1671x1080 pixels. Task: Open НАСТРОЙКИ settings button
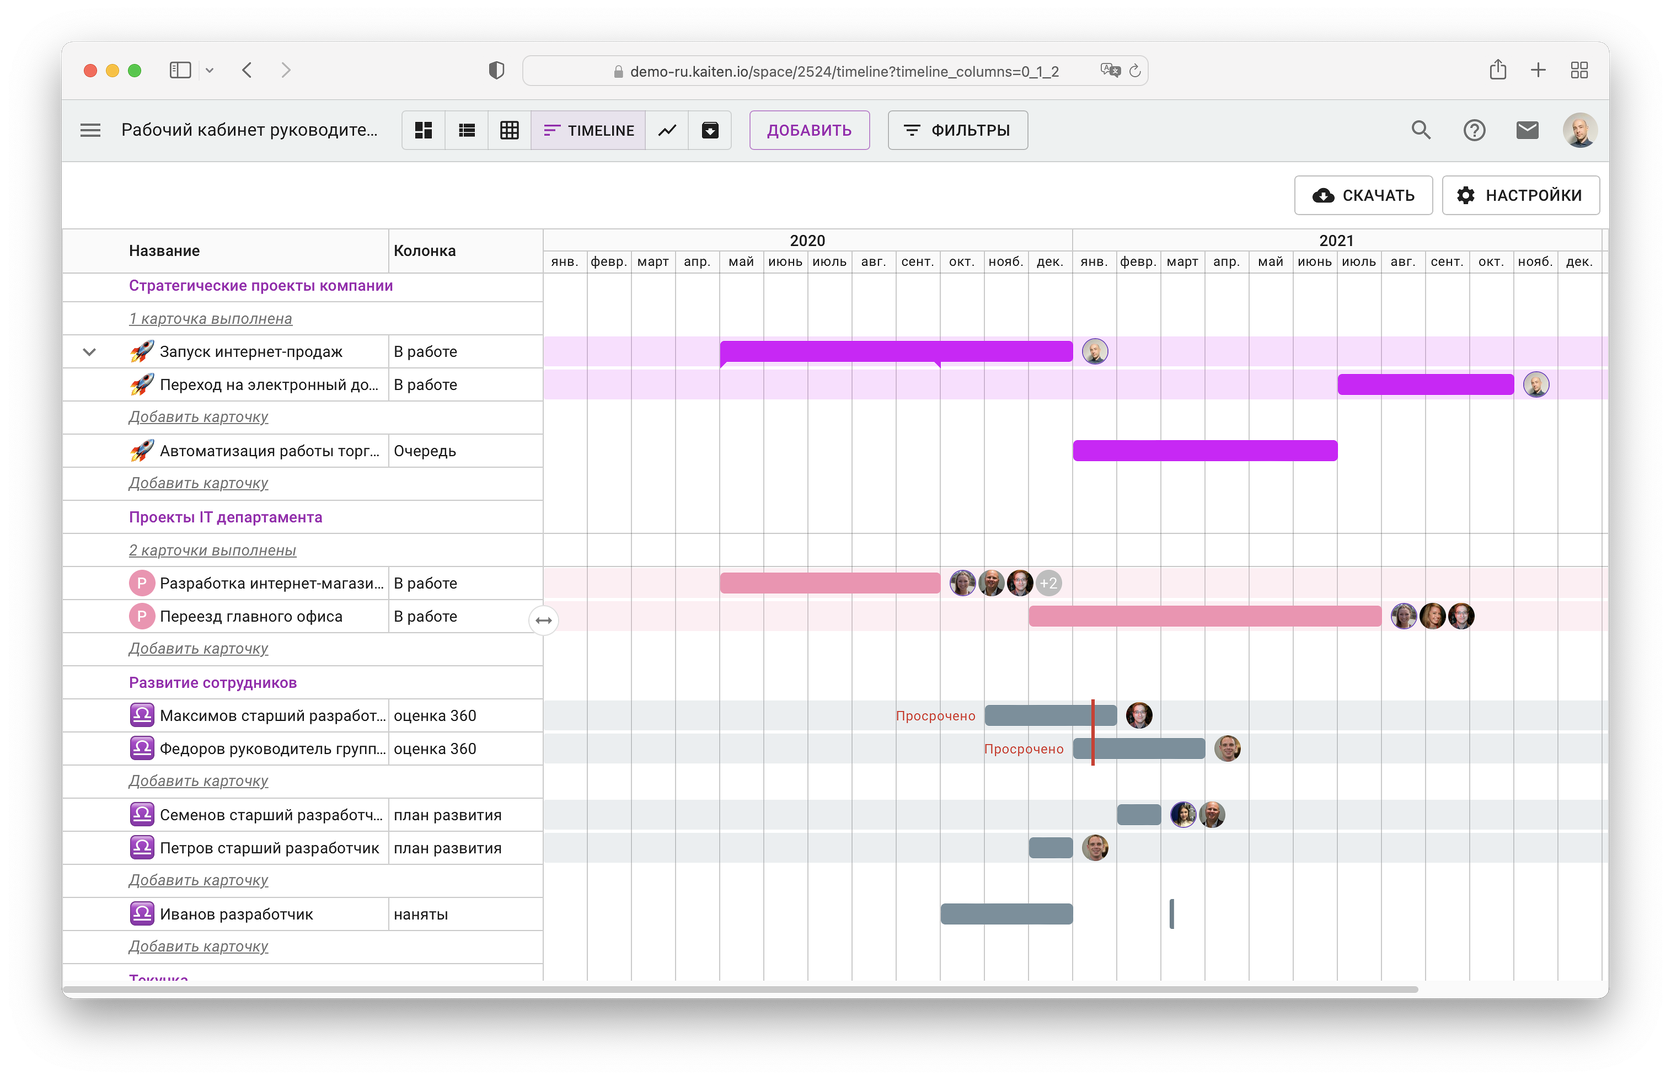coord(1520,195)
